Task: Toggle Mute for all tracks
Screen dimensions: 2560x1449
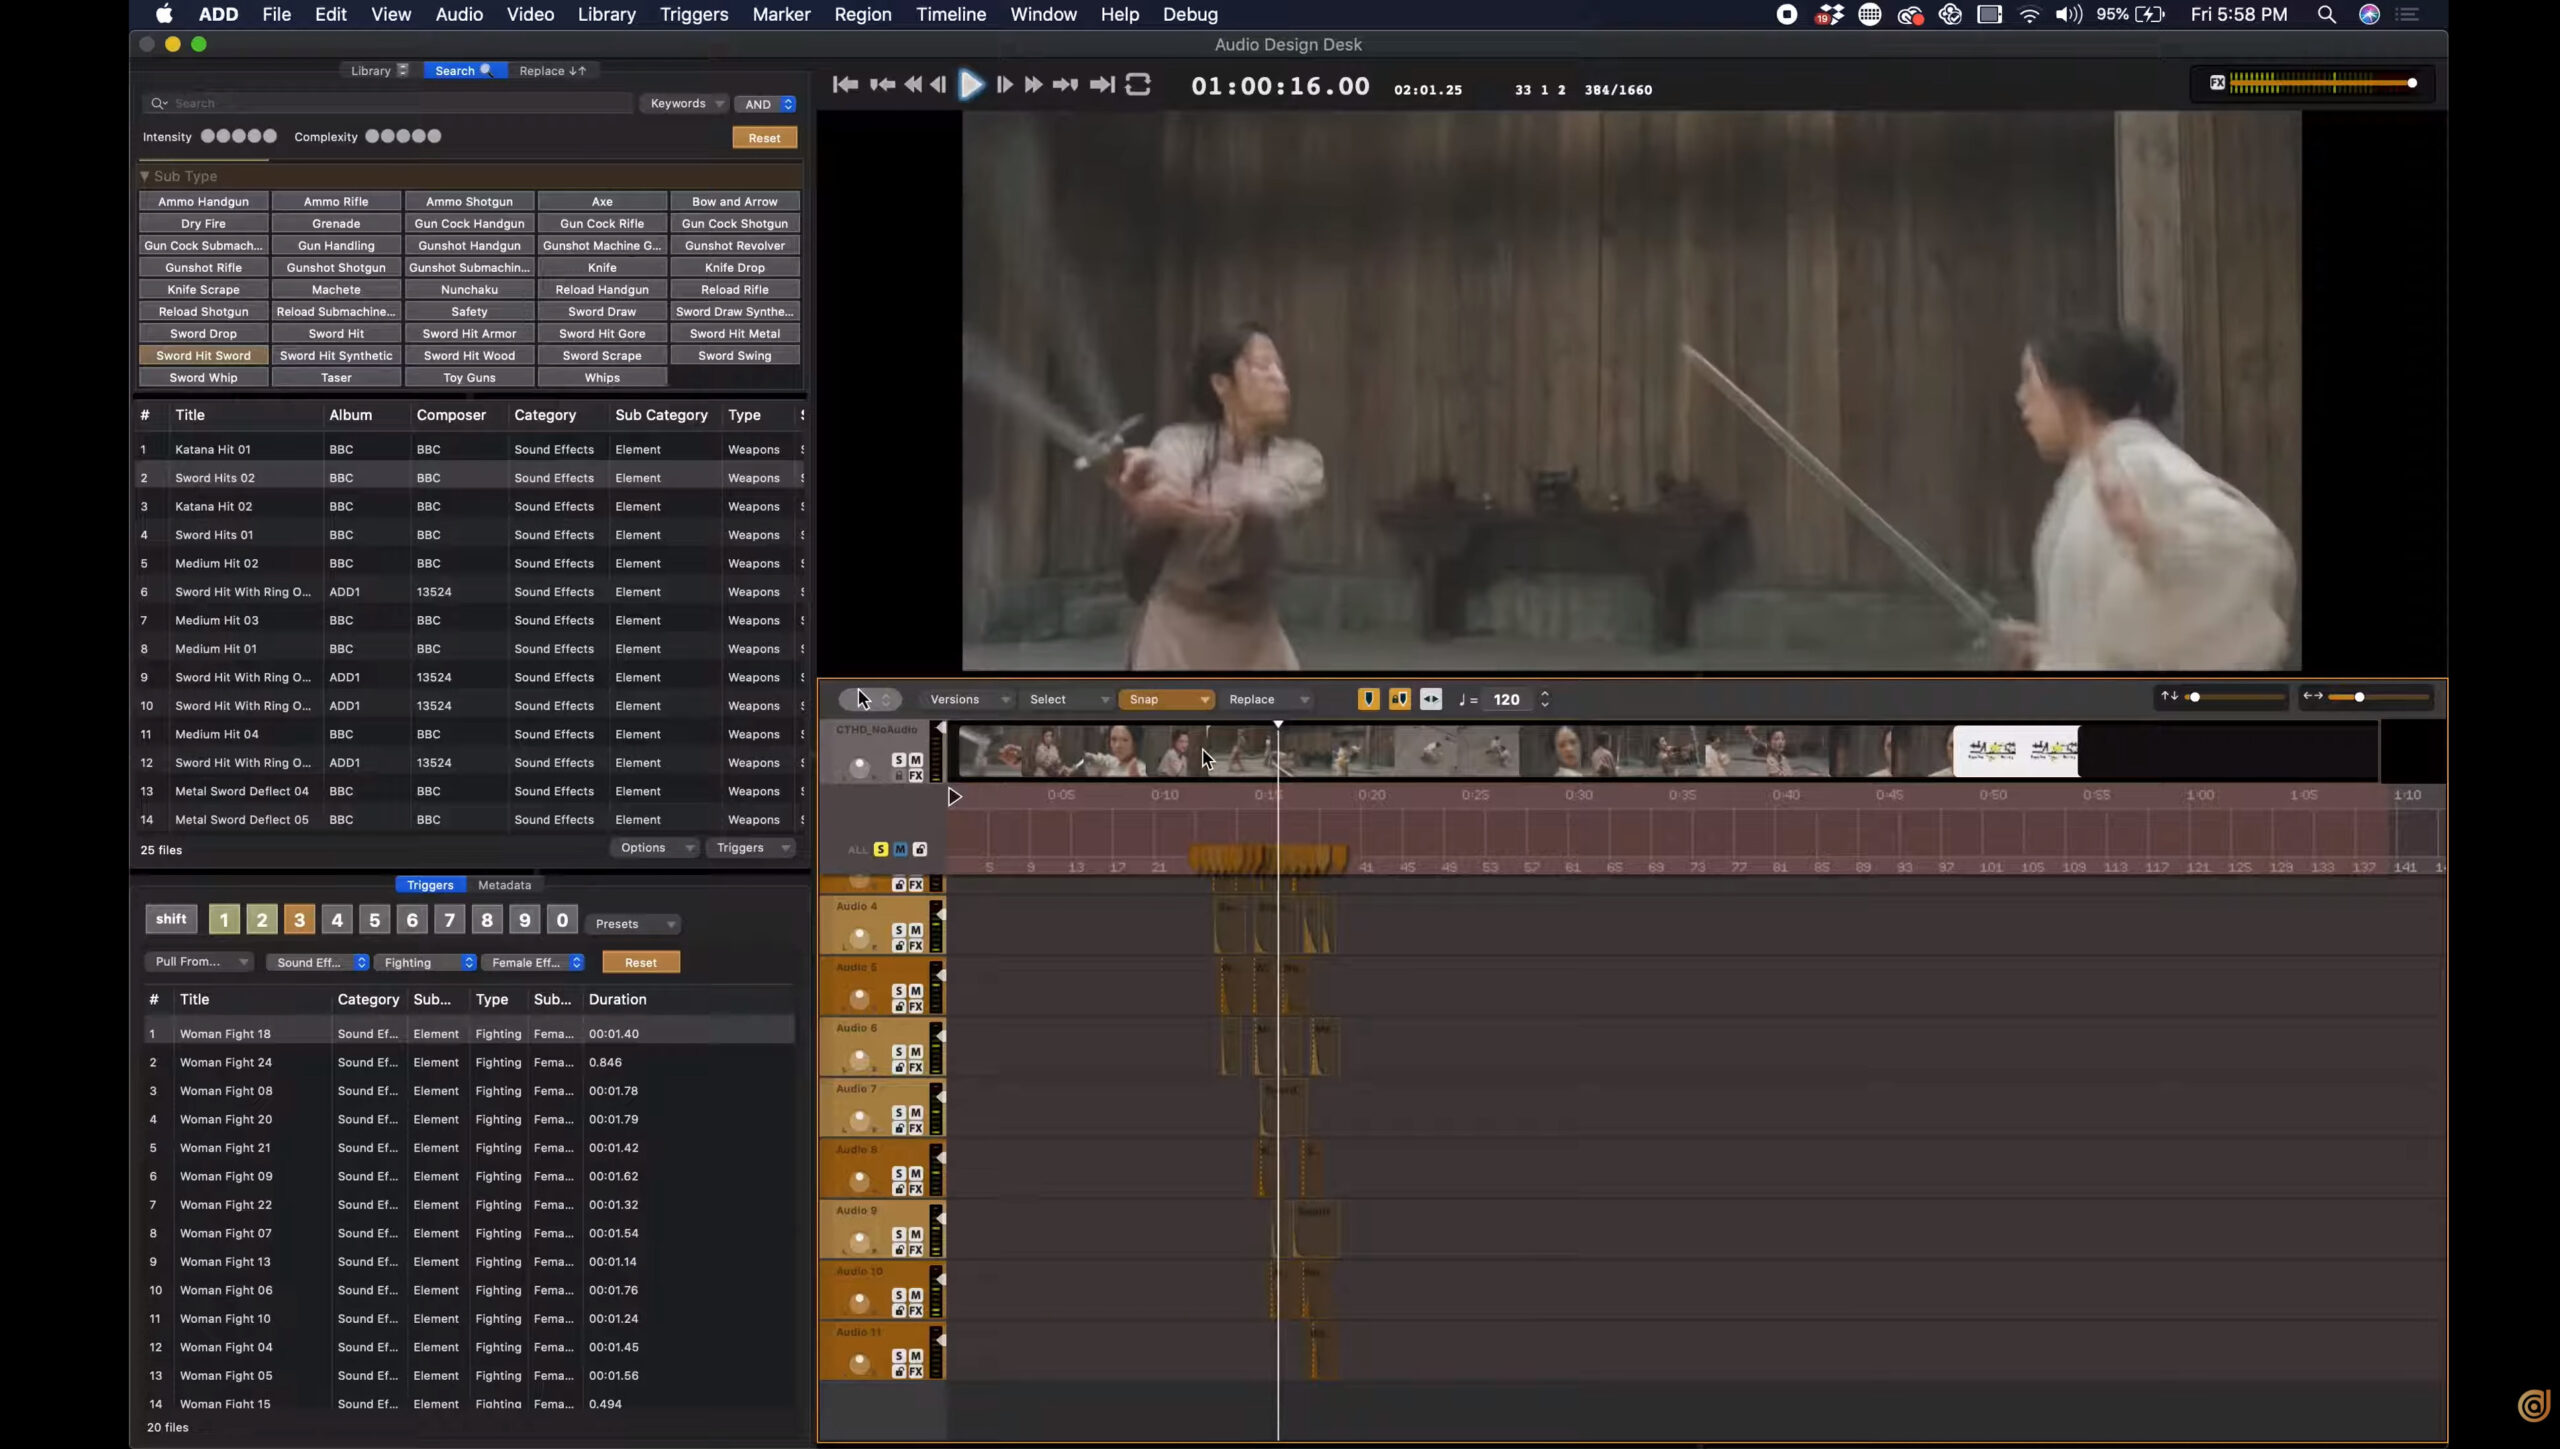Action: (900, 849)
